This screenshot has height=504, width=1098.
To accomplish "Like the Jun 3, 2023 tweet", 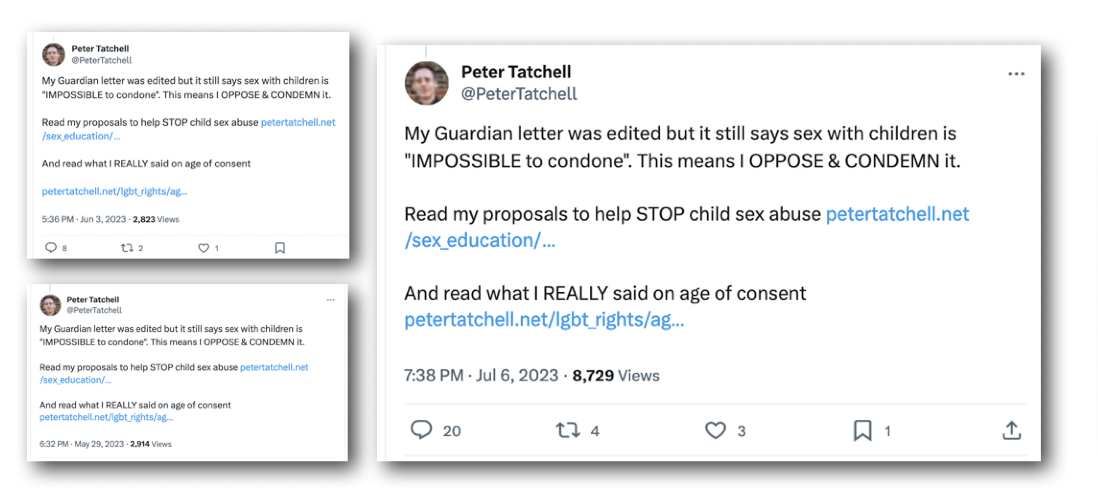I will pos(203,248).
